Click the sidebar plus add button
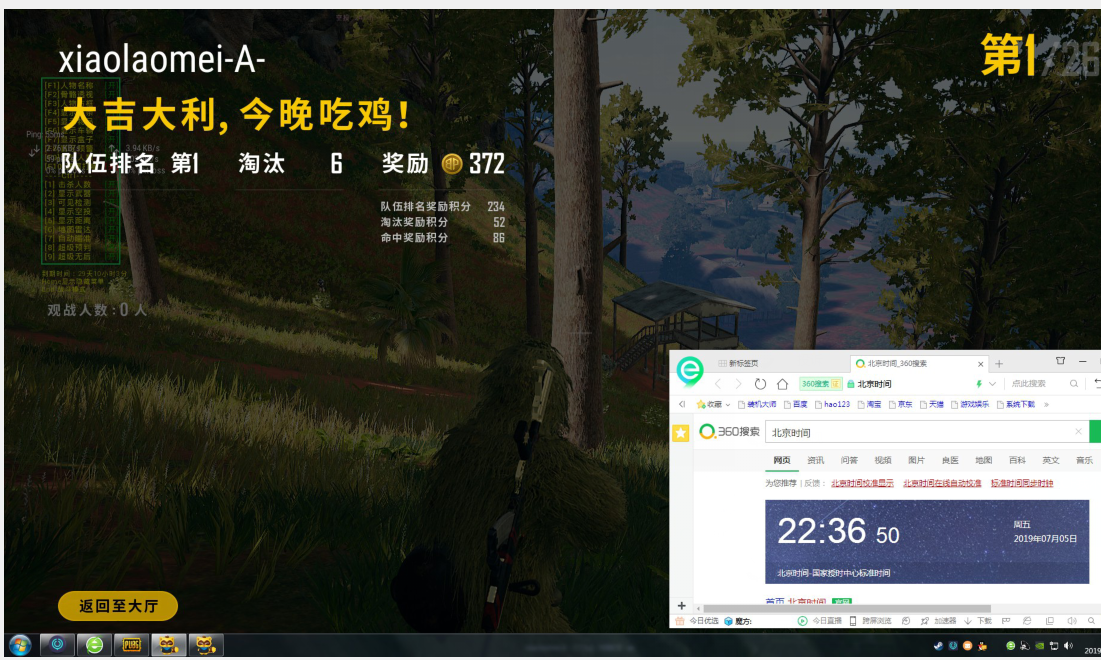Screen dimensions: 1101x660 pos(681,605)
